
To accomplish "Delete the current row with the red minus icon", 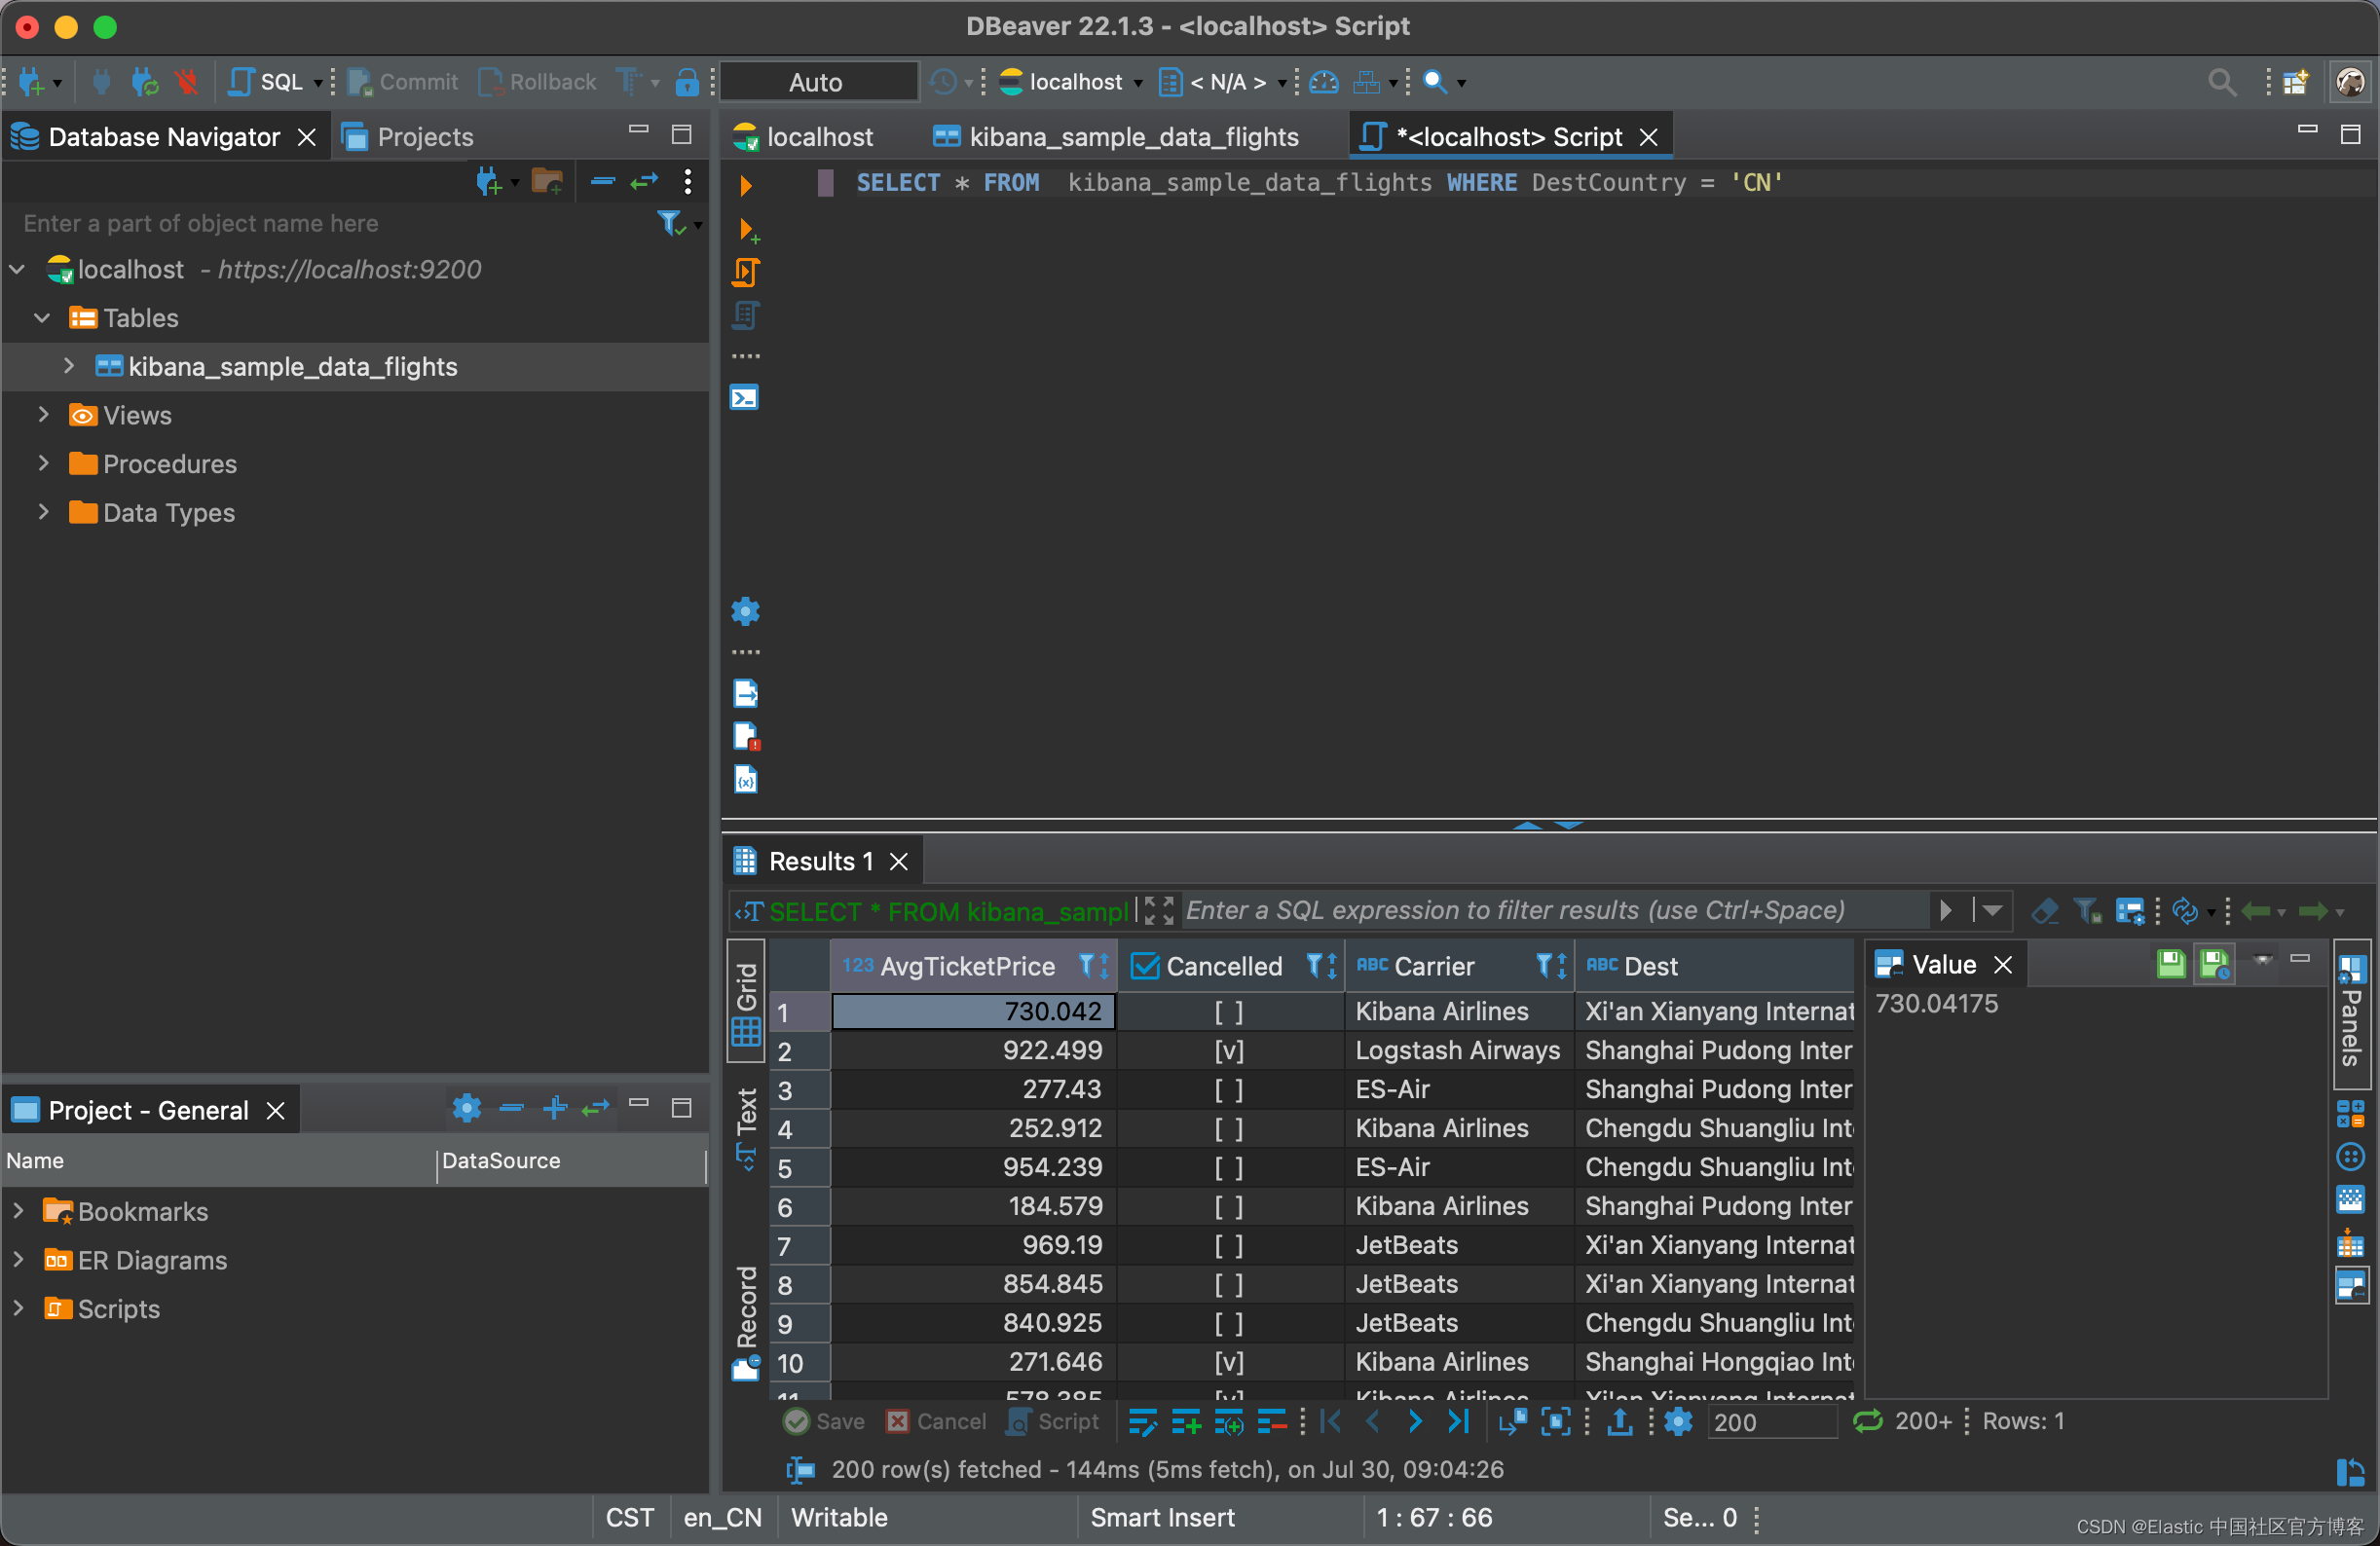I will coord(1271,1421).
